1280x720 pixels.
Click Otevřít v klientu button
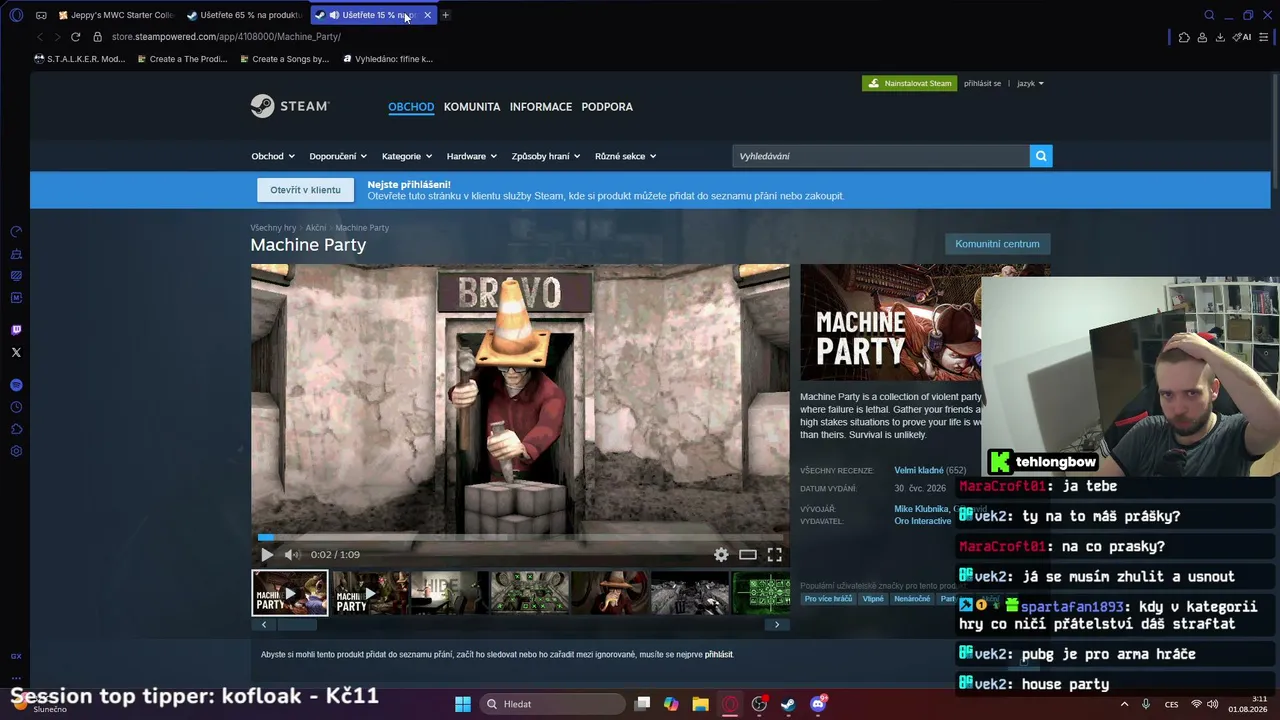[305, 190]
